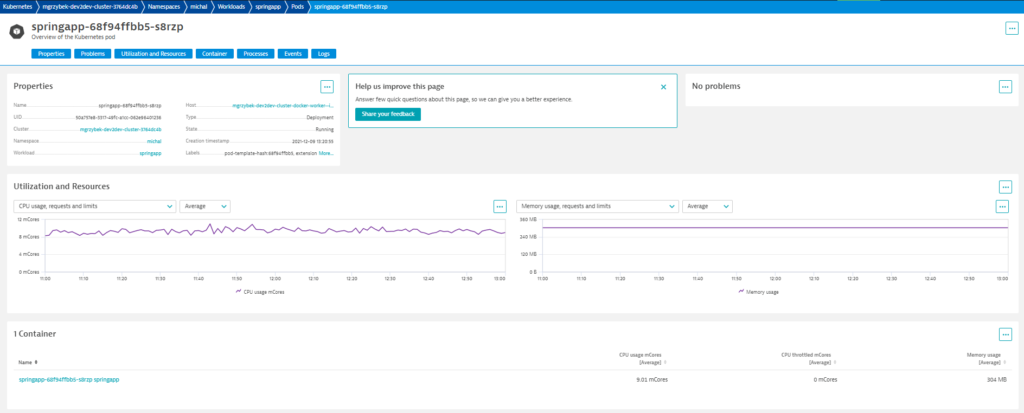Open 1 Container section options menu

(x=1006, y=335)
